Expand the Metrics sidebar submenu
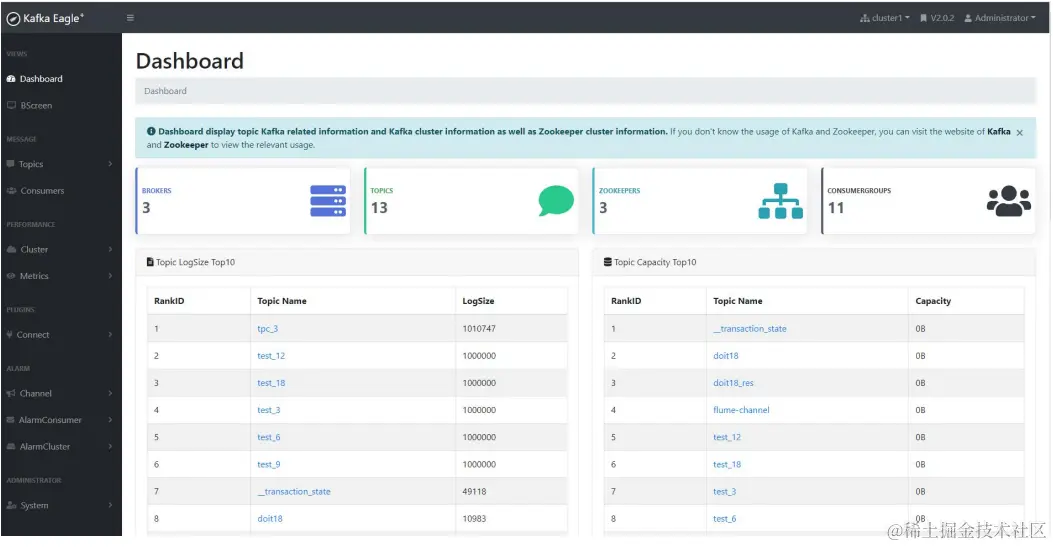The height and width of the screenshot is (547, 1053). point(60,276)
